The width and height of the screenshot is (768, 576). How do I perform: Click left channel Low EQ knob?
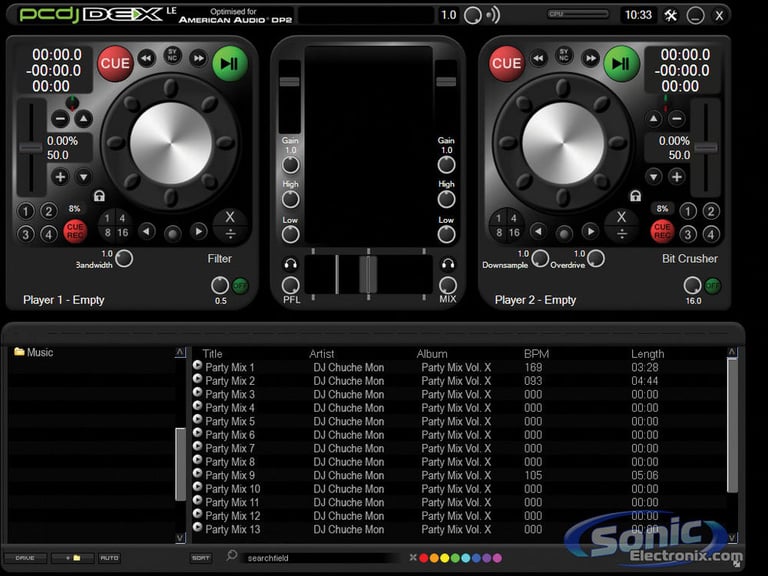[x=290, y=235]
